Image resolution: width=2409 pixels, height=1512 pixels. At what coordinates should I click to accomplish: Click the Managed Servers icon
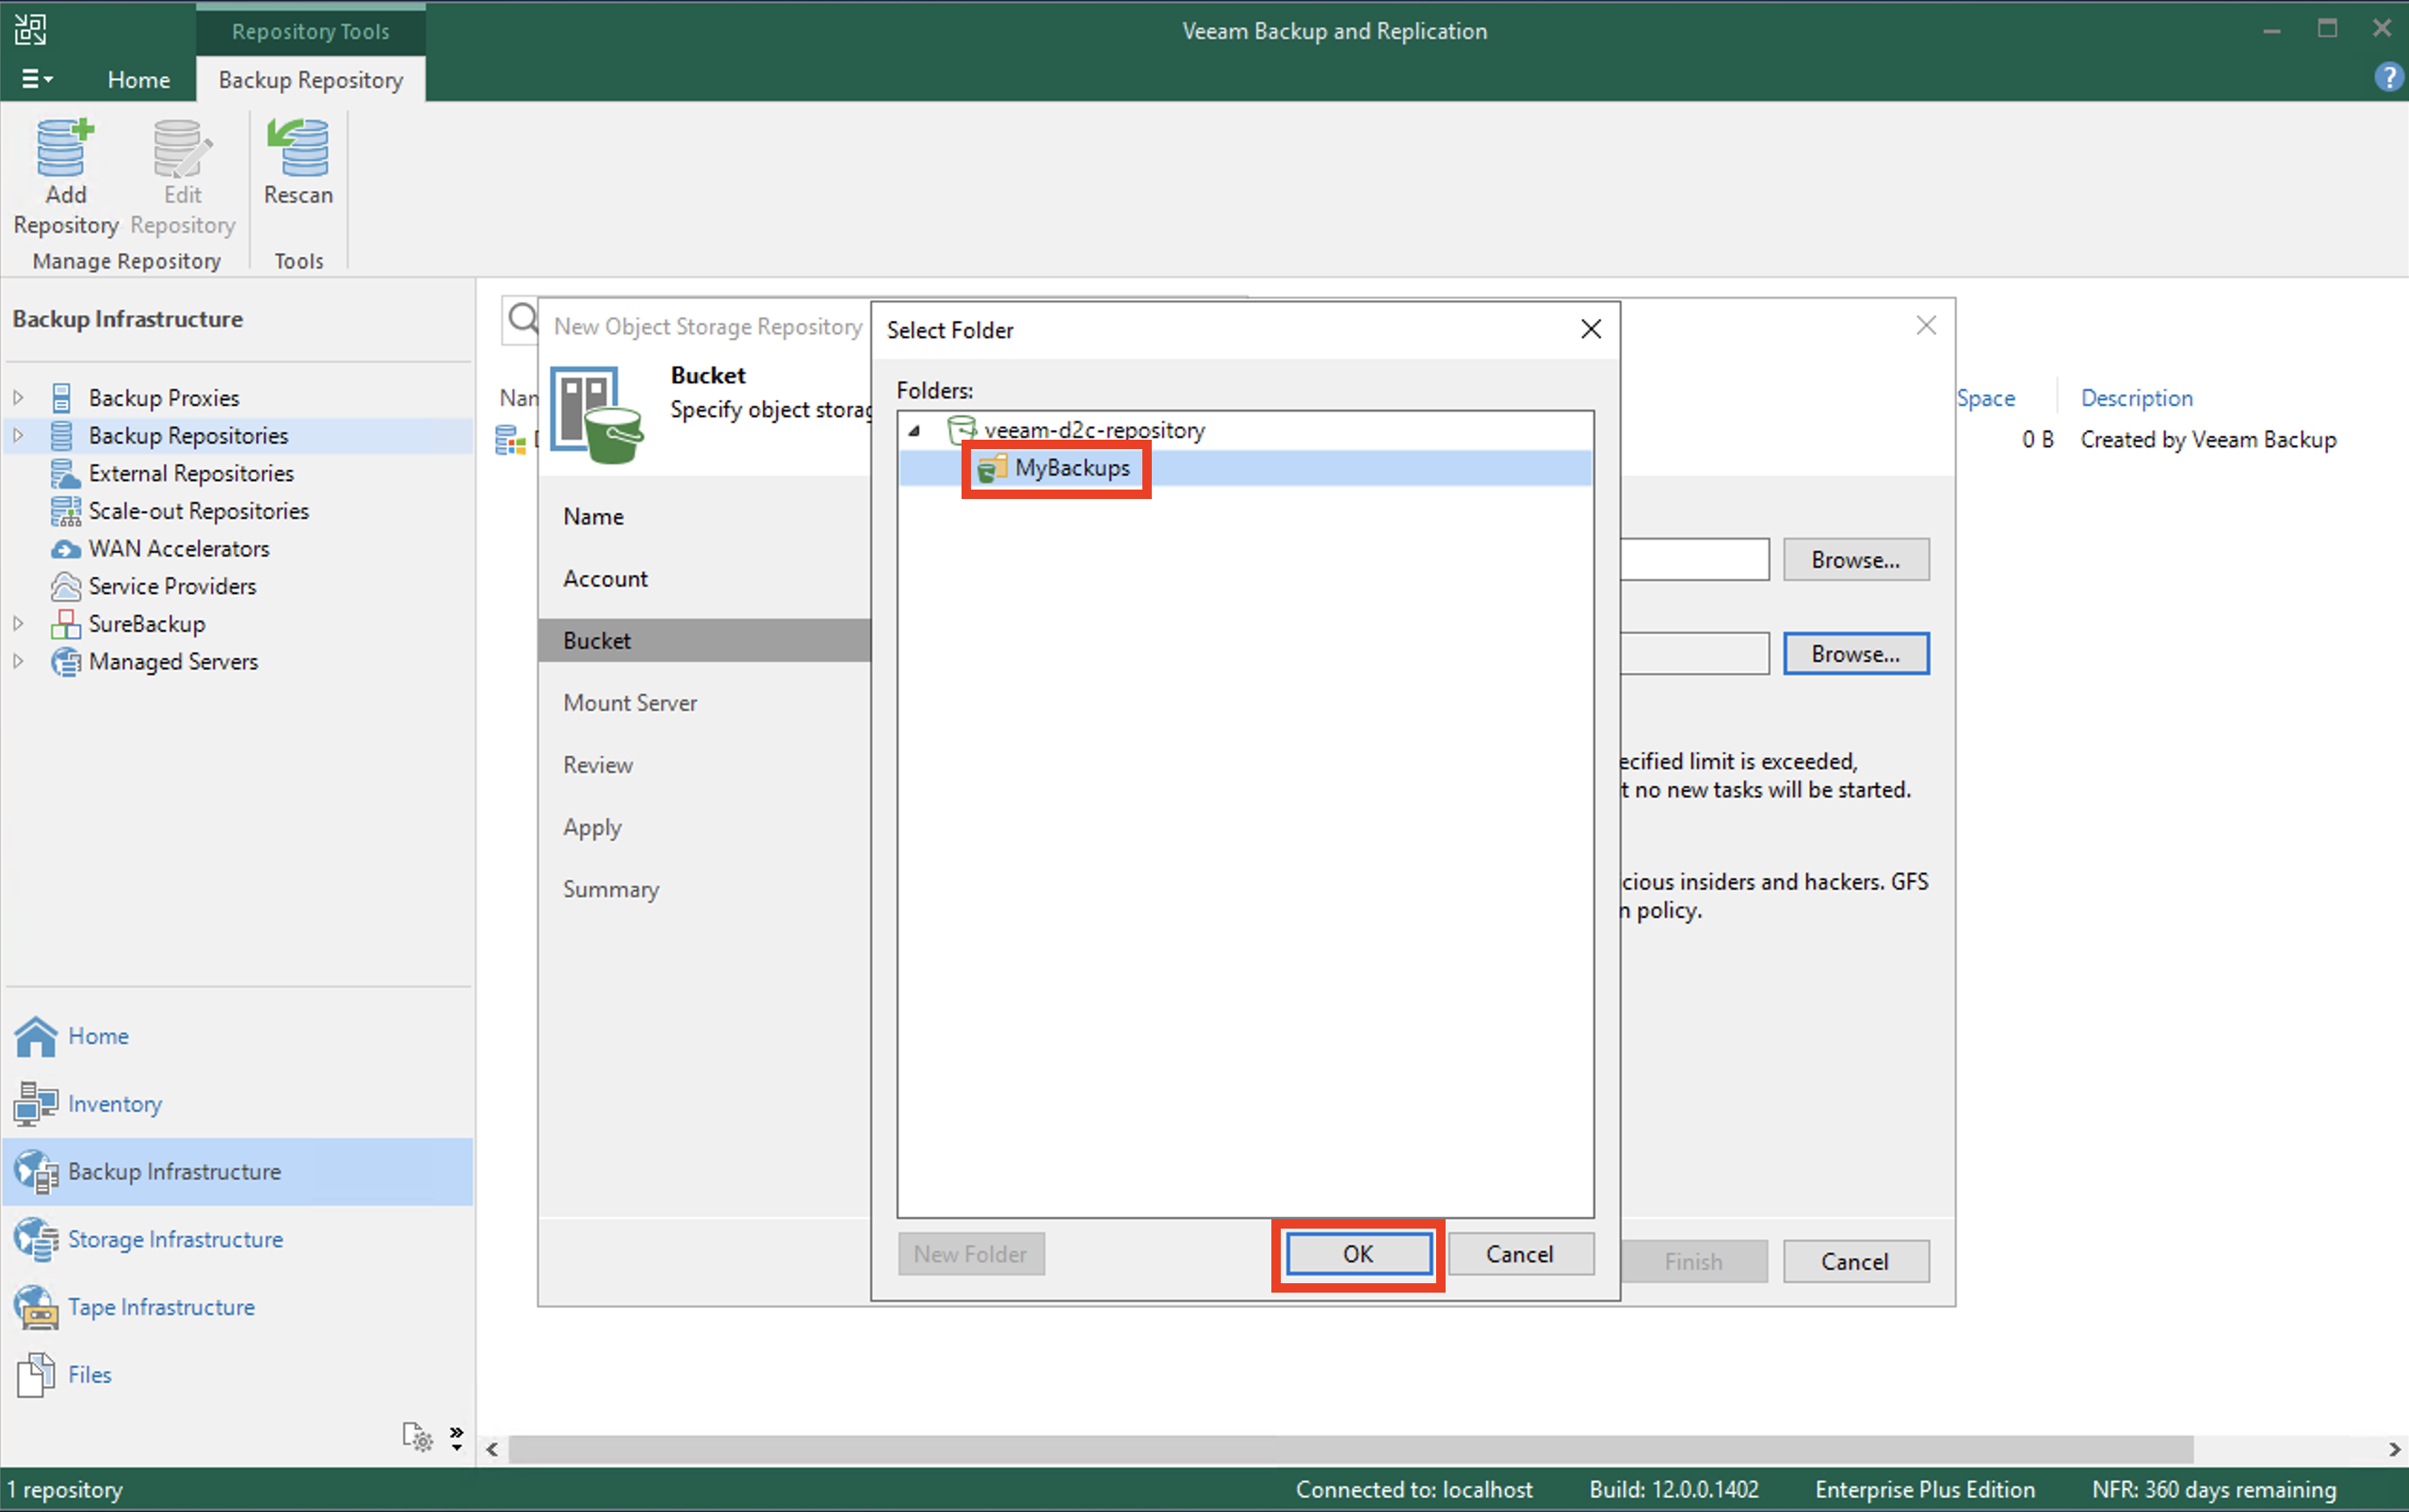(65, 662)
